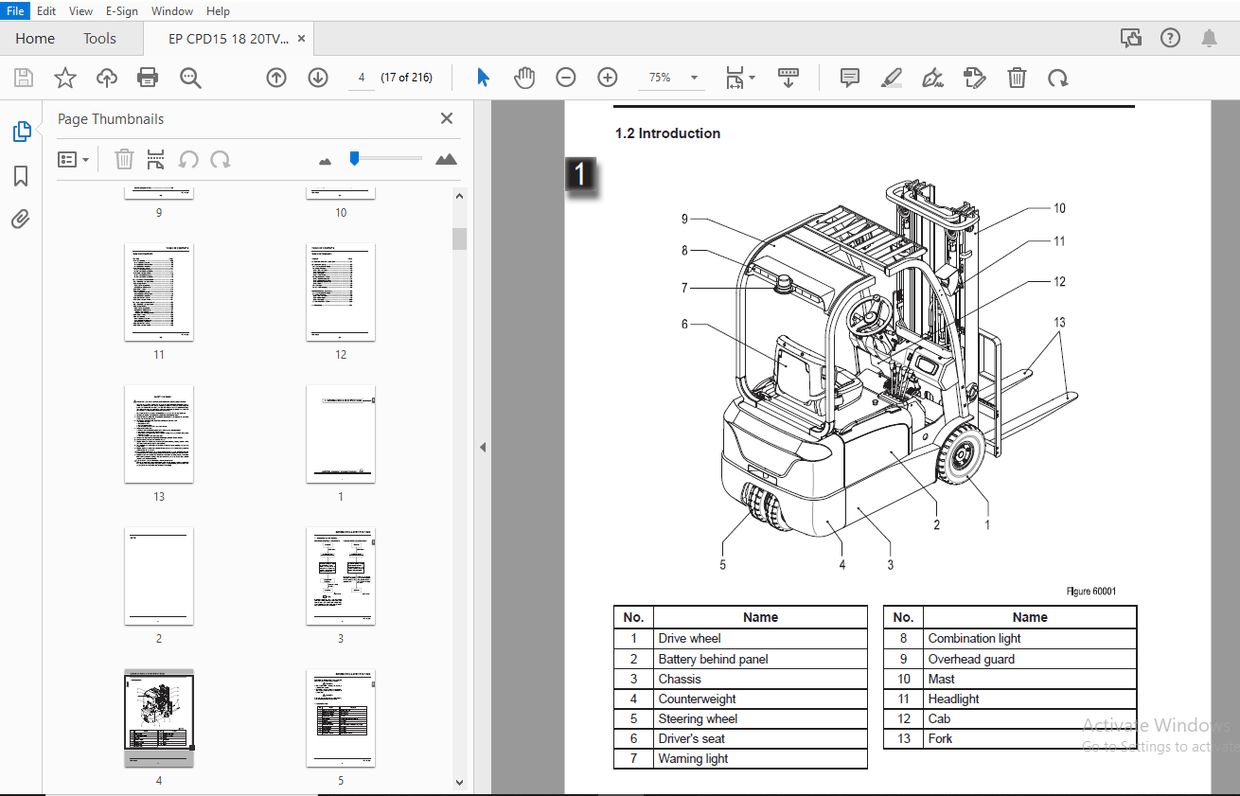This screenshot has height=796, width=1240.
Task: Choose the Selection arrow tool
Action: click(483, 78)
